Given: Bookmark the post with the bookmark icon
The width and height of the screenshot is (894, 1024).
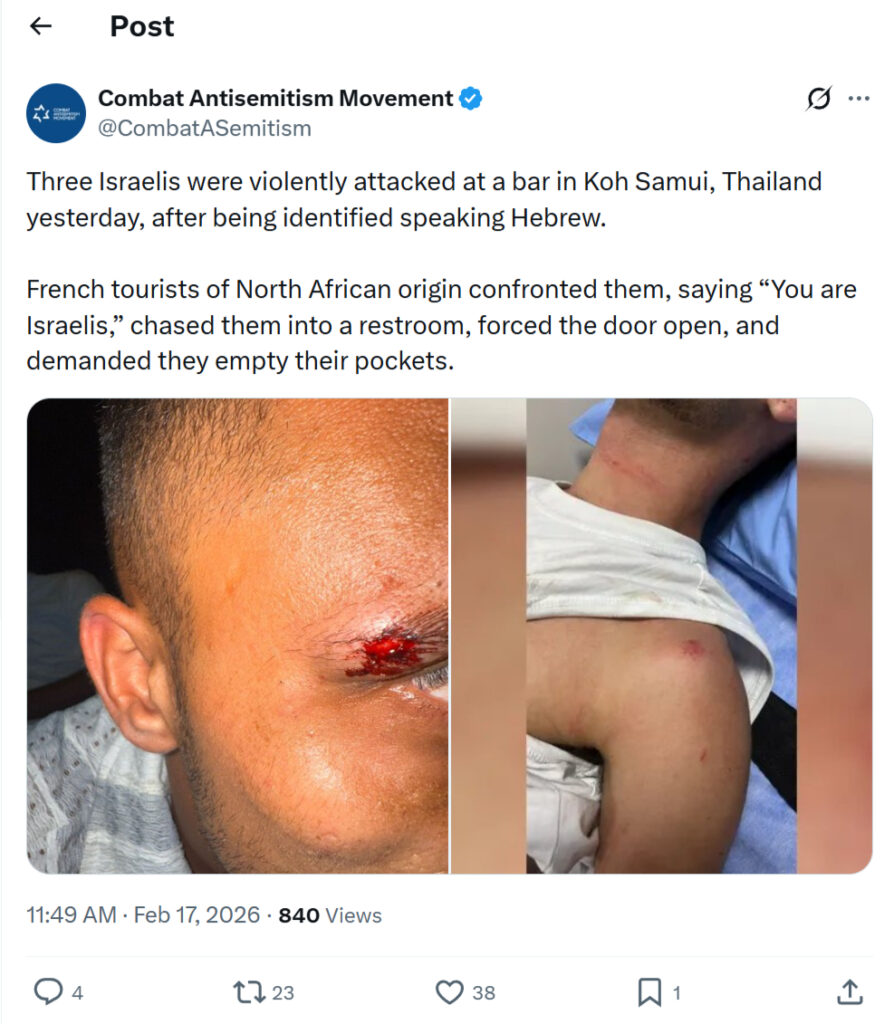Looking at the screenshot, I should pos(649,992).
